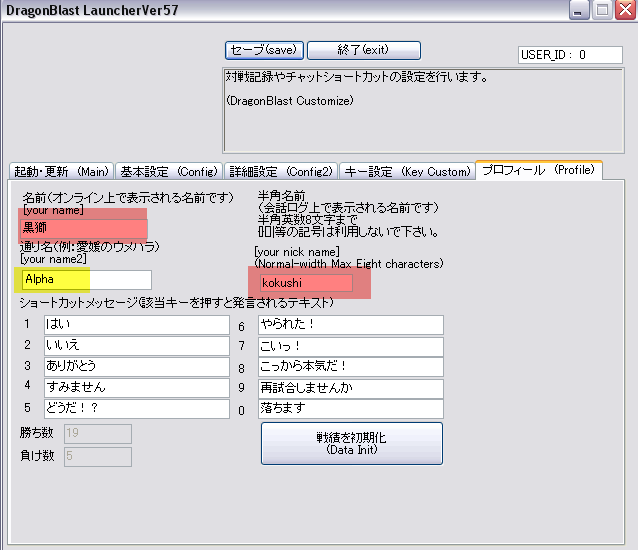This screenshot has width=638, height=550.
Task: Click shortcut message 2 field いいえ
Action: (137, 346)
